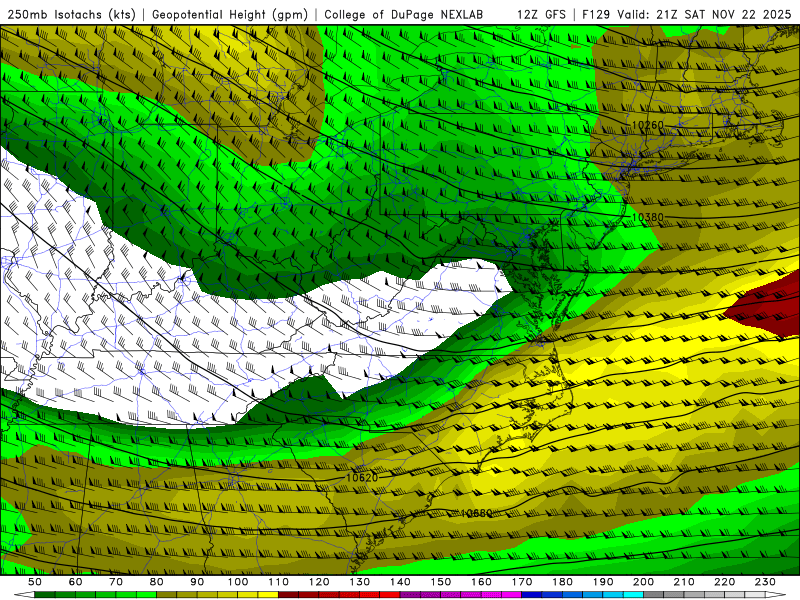Image resolution: width=800 pixels, height=600 pixels.
Task: Click the 80 tick label on the colorbar
Action: (x=157, y=582)
